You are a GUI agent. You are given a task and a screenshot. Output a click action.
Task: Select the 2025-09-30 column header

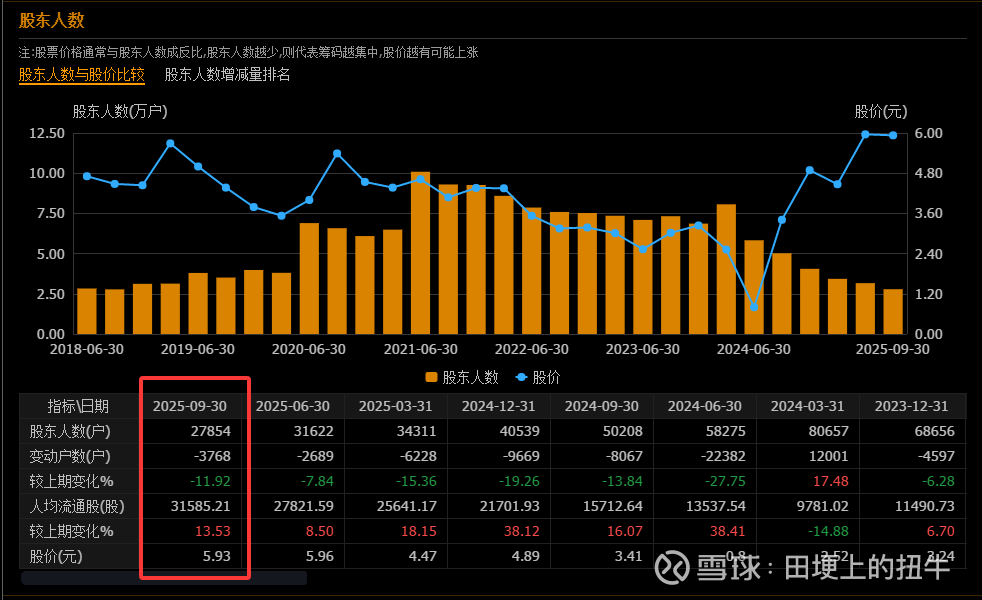tap(190, 406)
